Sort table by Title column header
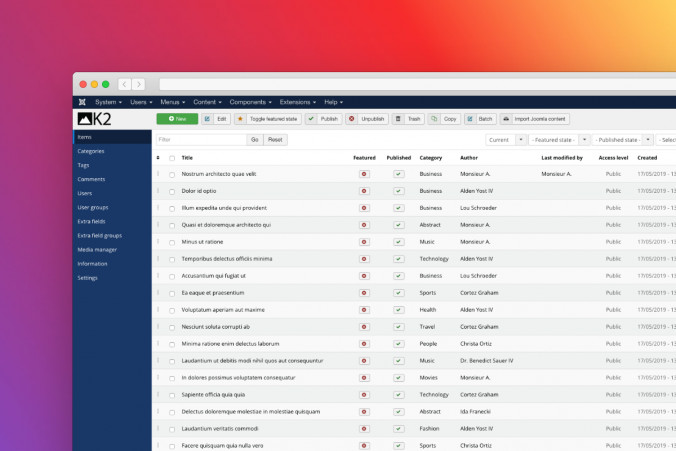The width and height of the screenshot is (676, 451). point(187,158)
